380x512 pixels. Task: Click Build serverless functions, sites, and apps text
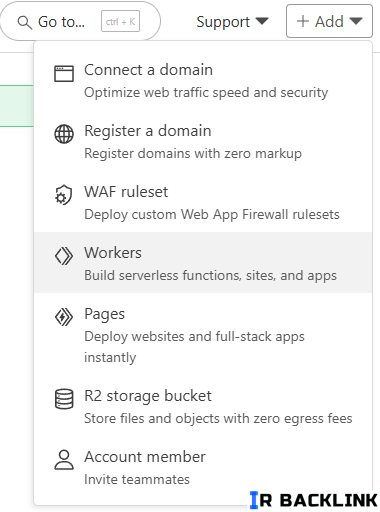[x=210, y=275]
